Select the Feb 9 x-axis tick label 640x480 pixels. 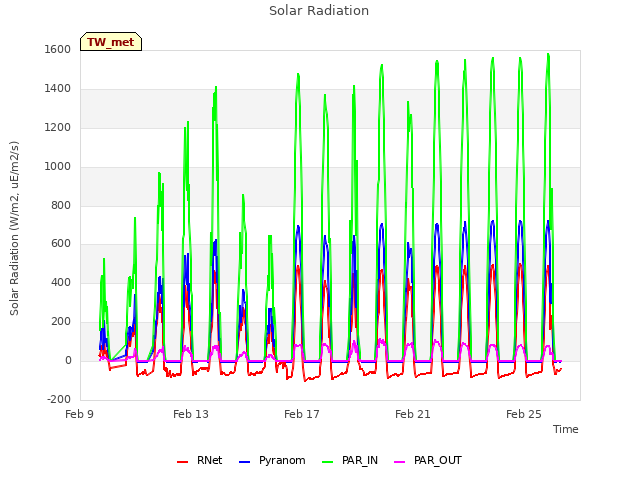coord(80,414)
